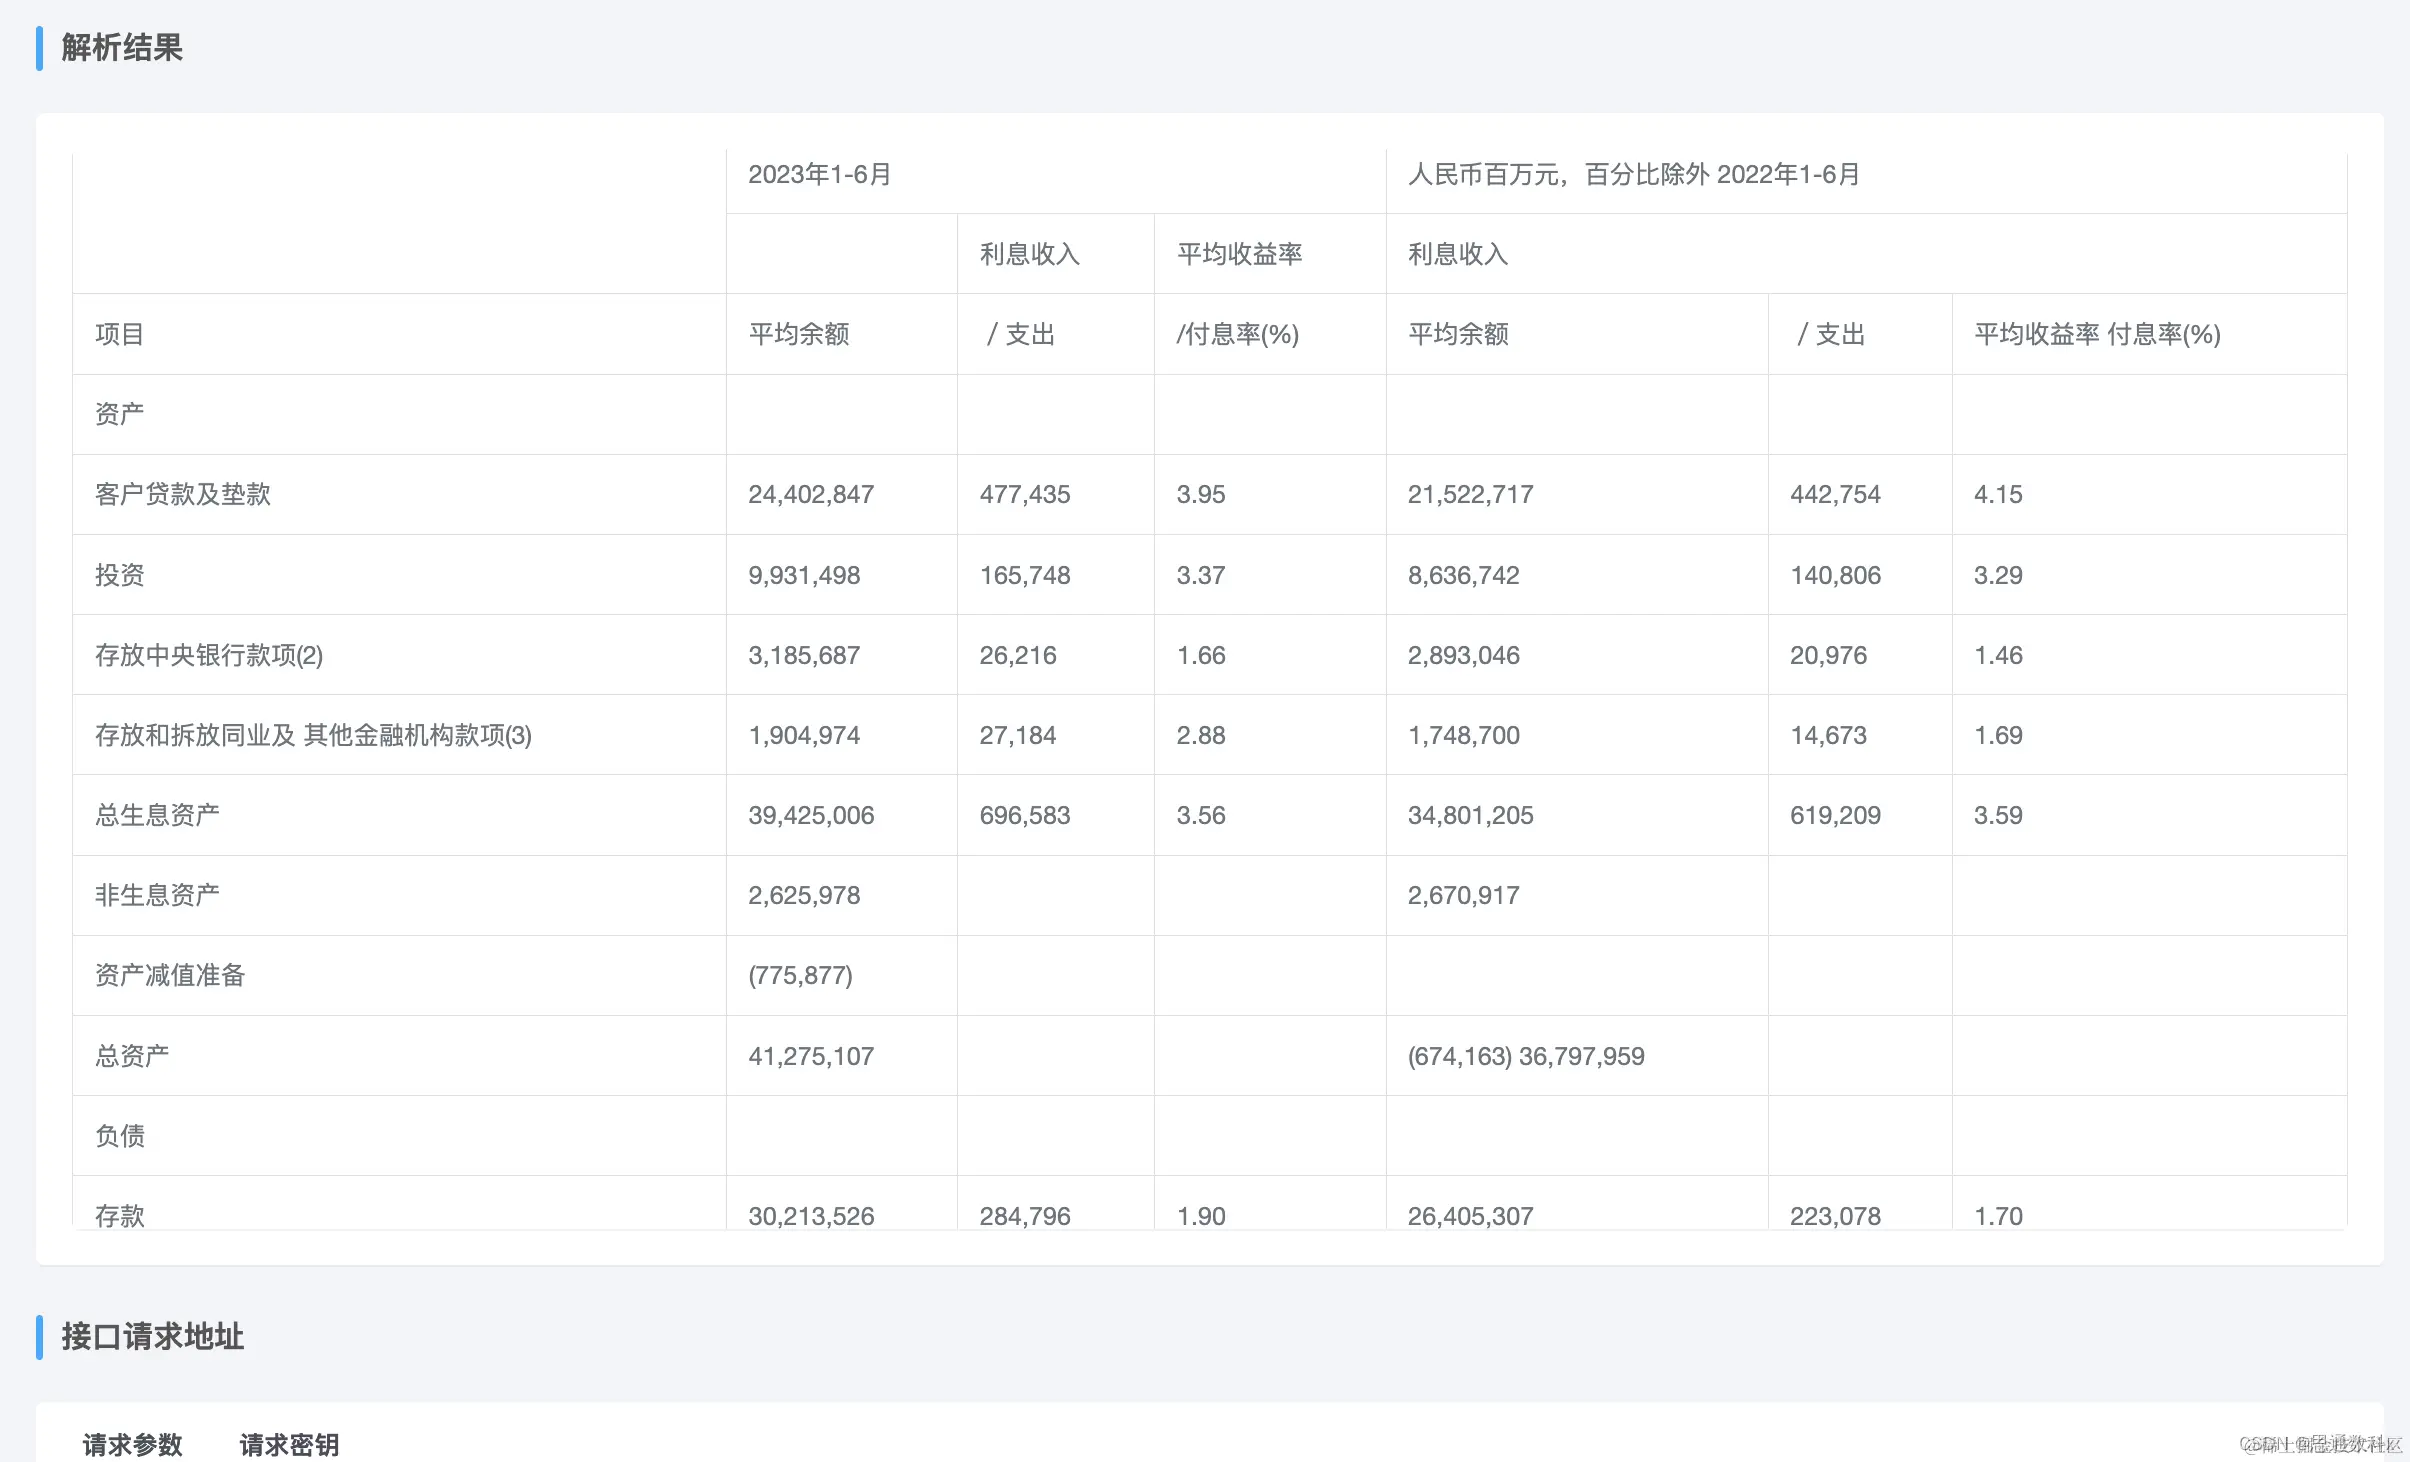Click the 存放中央银行款项(2) row label
Screen dimensions: 2410x1462
click(x=209, y=655)
